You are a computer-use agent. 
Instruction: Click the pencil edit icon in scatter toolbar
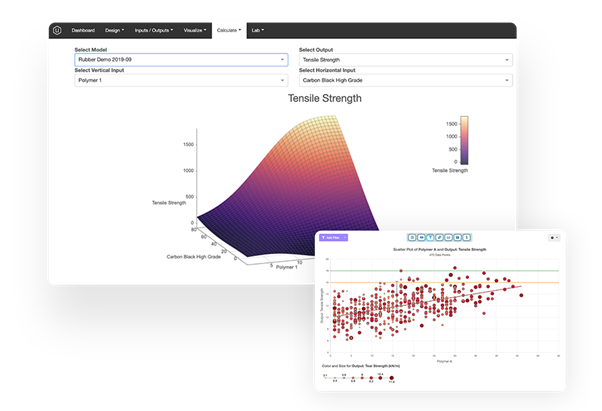439,238
